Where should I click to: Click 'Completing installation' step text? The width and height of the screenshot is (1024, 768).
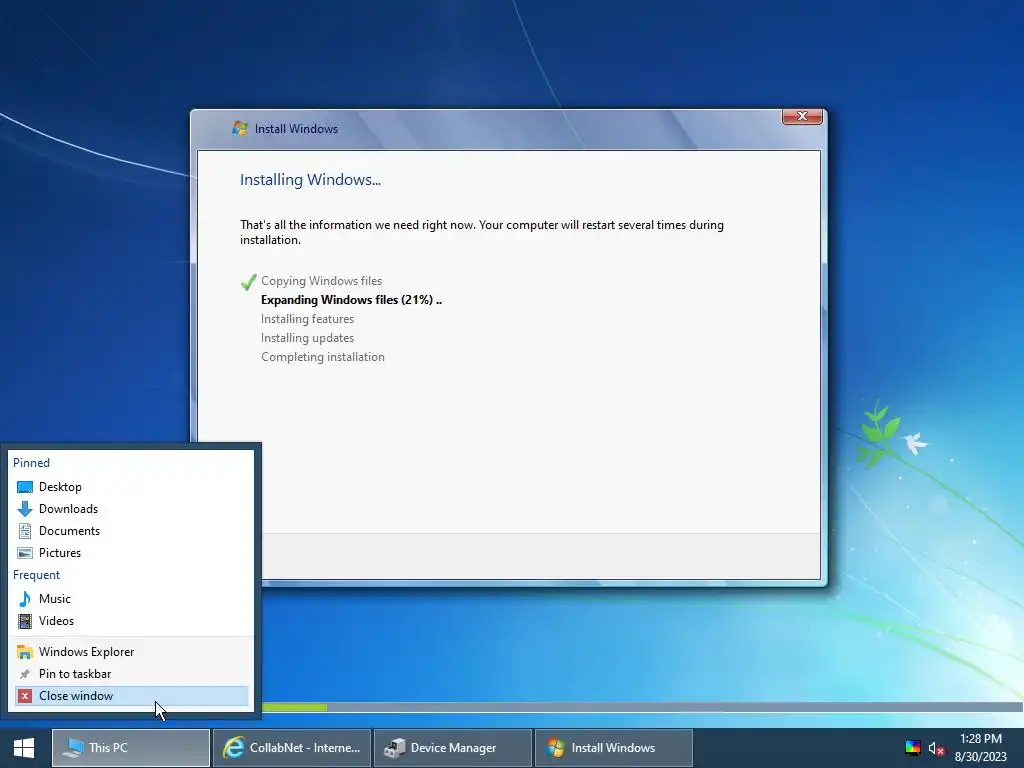[x=323, y=357]
